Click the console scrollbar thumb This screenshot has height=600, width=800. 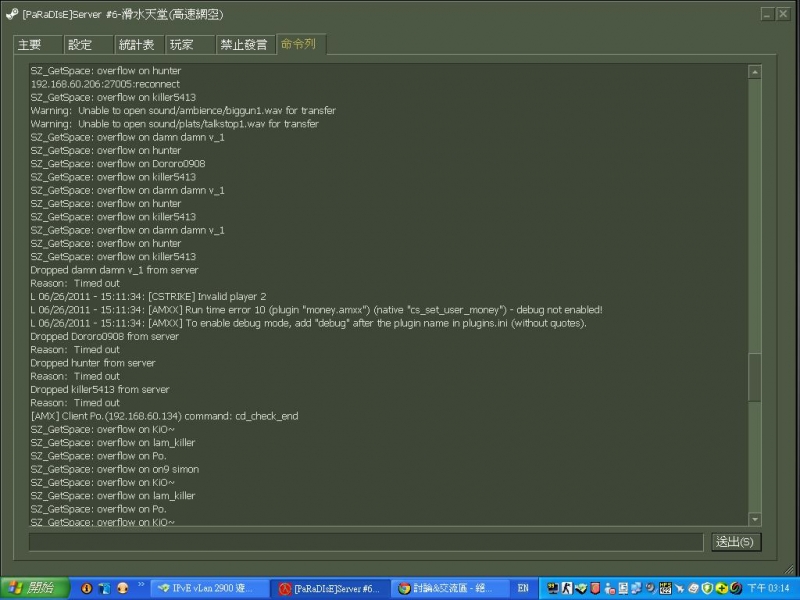(755, 375)
